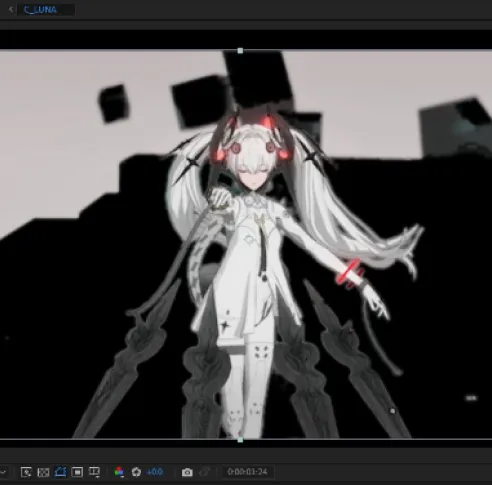Toggle Fast Previews icon in viewer toolbar
The height and width of the screenshot is (485, 492).
point(26,472)
